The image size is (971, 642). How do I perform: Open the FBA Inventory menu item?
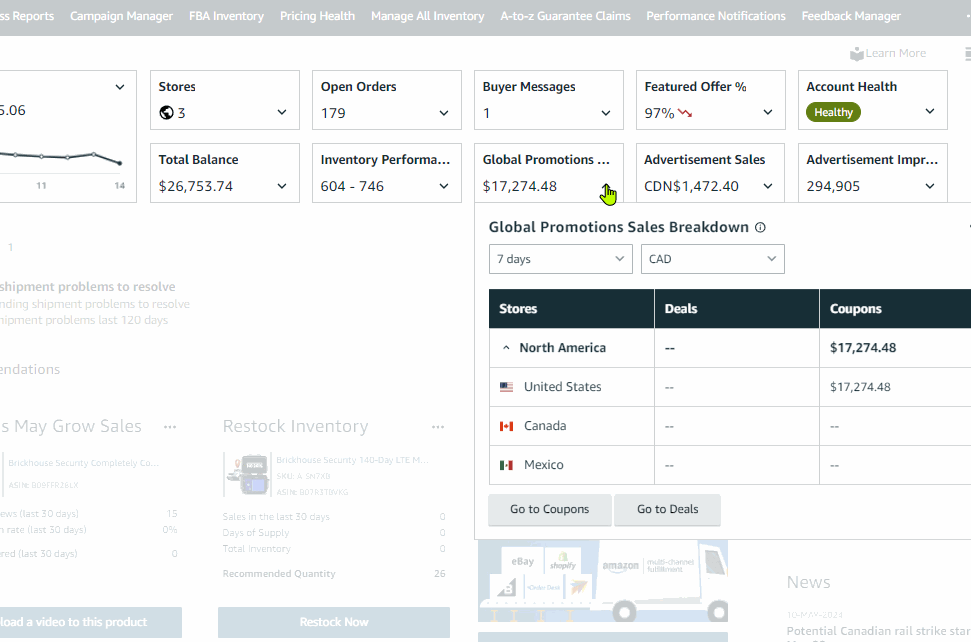pos(226,16)
